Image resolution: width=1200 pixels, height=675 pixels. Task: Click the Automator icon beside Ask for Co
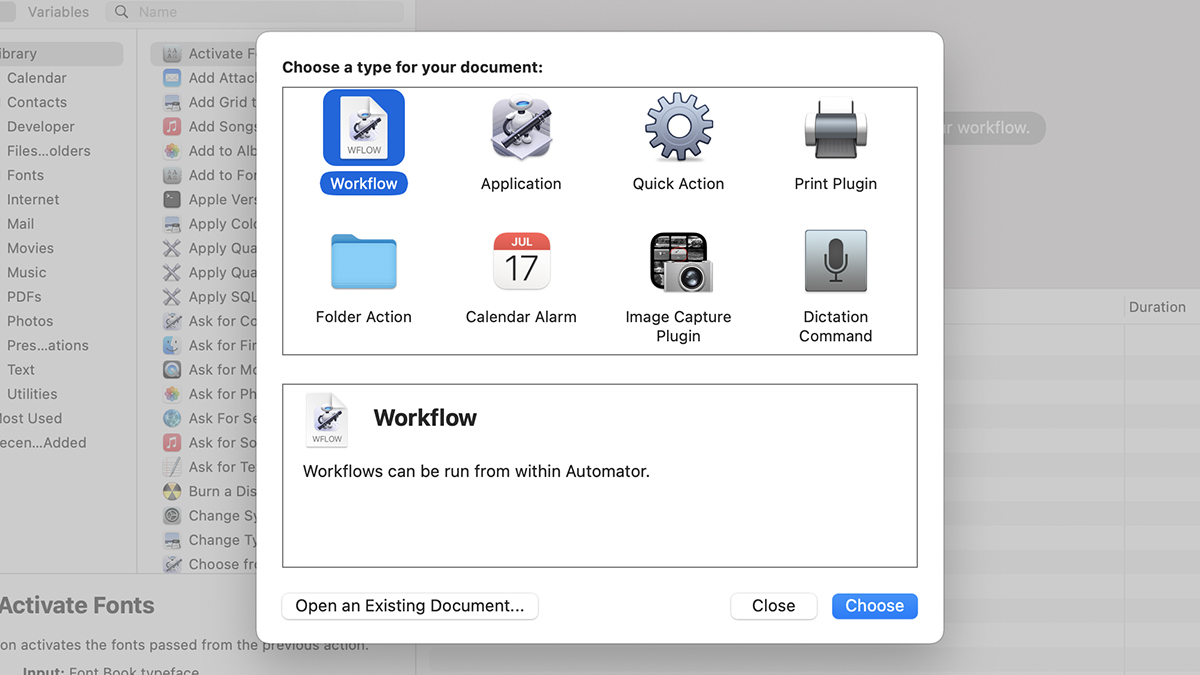coord(172,321)
